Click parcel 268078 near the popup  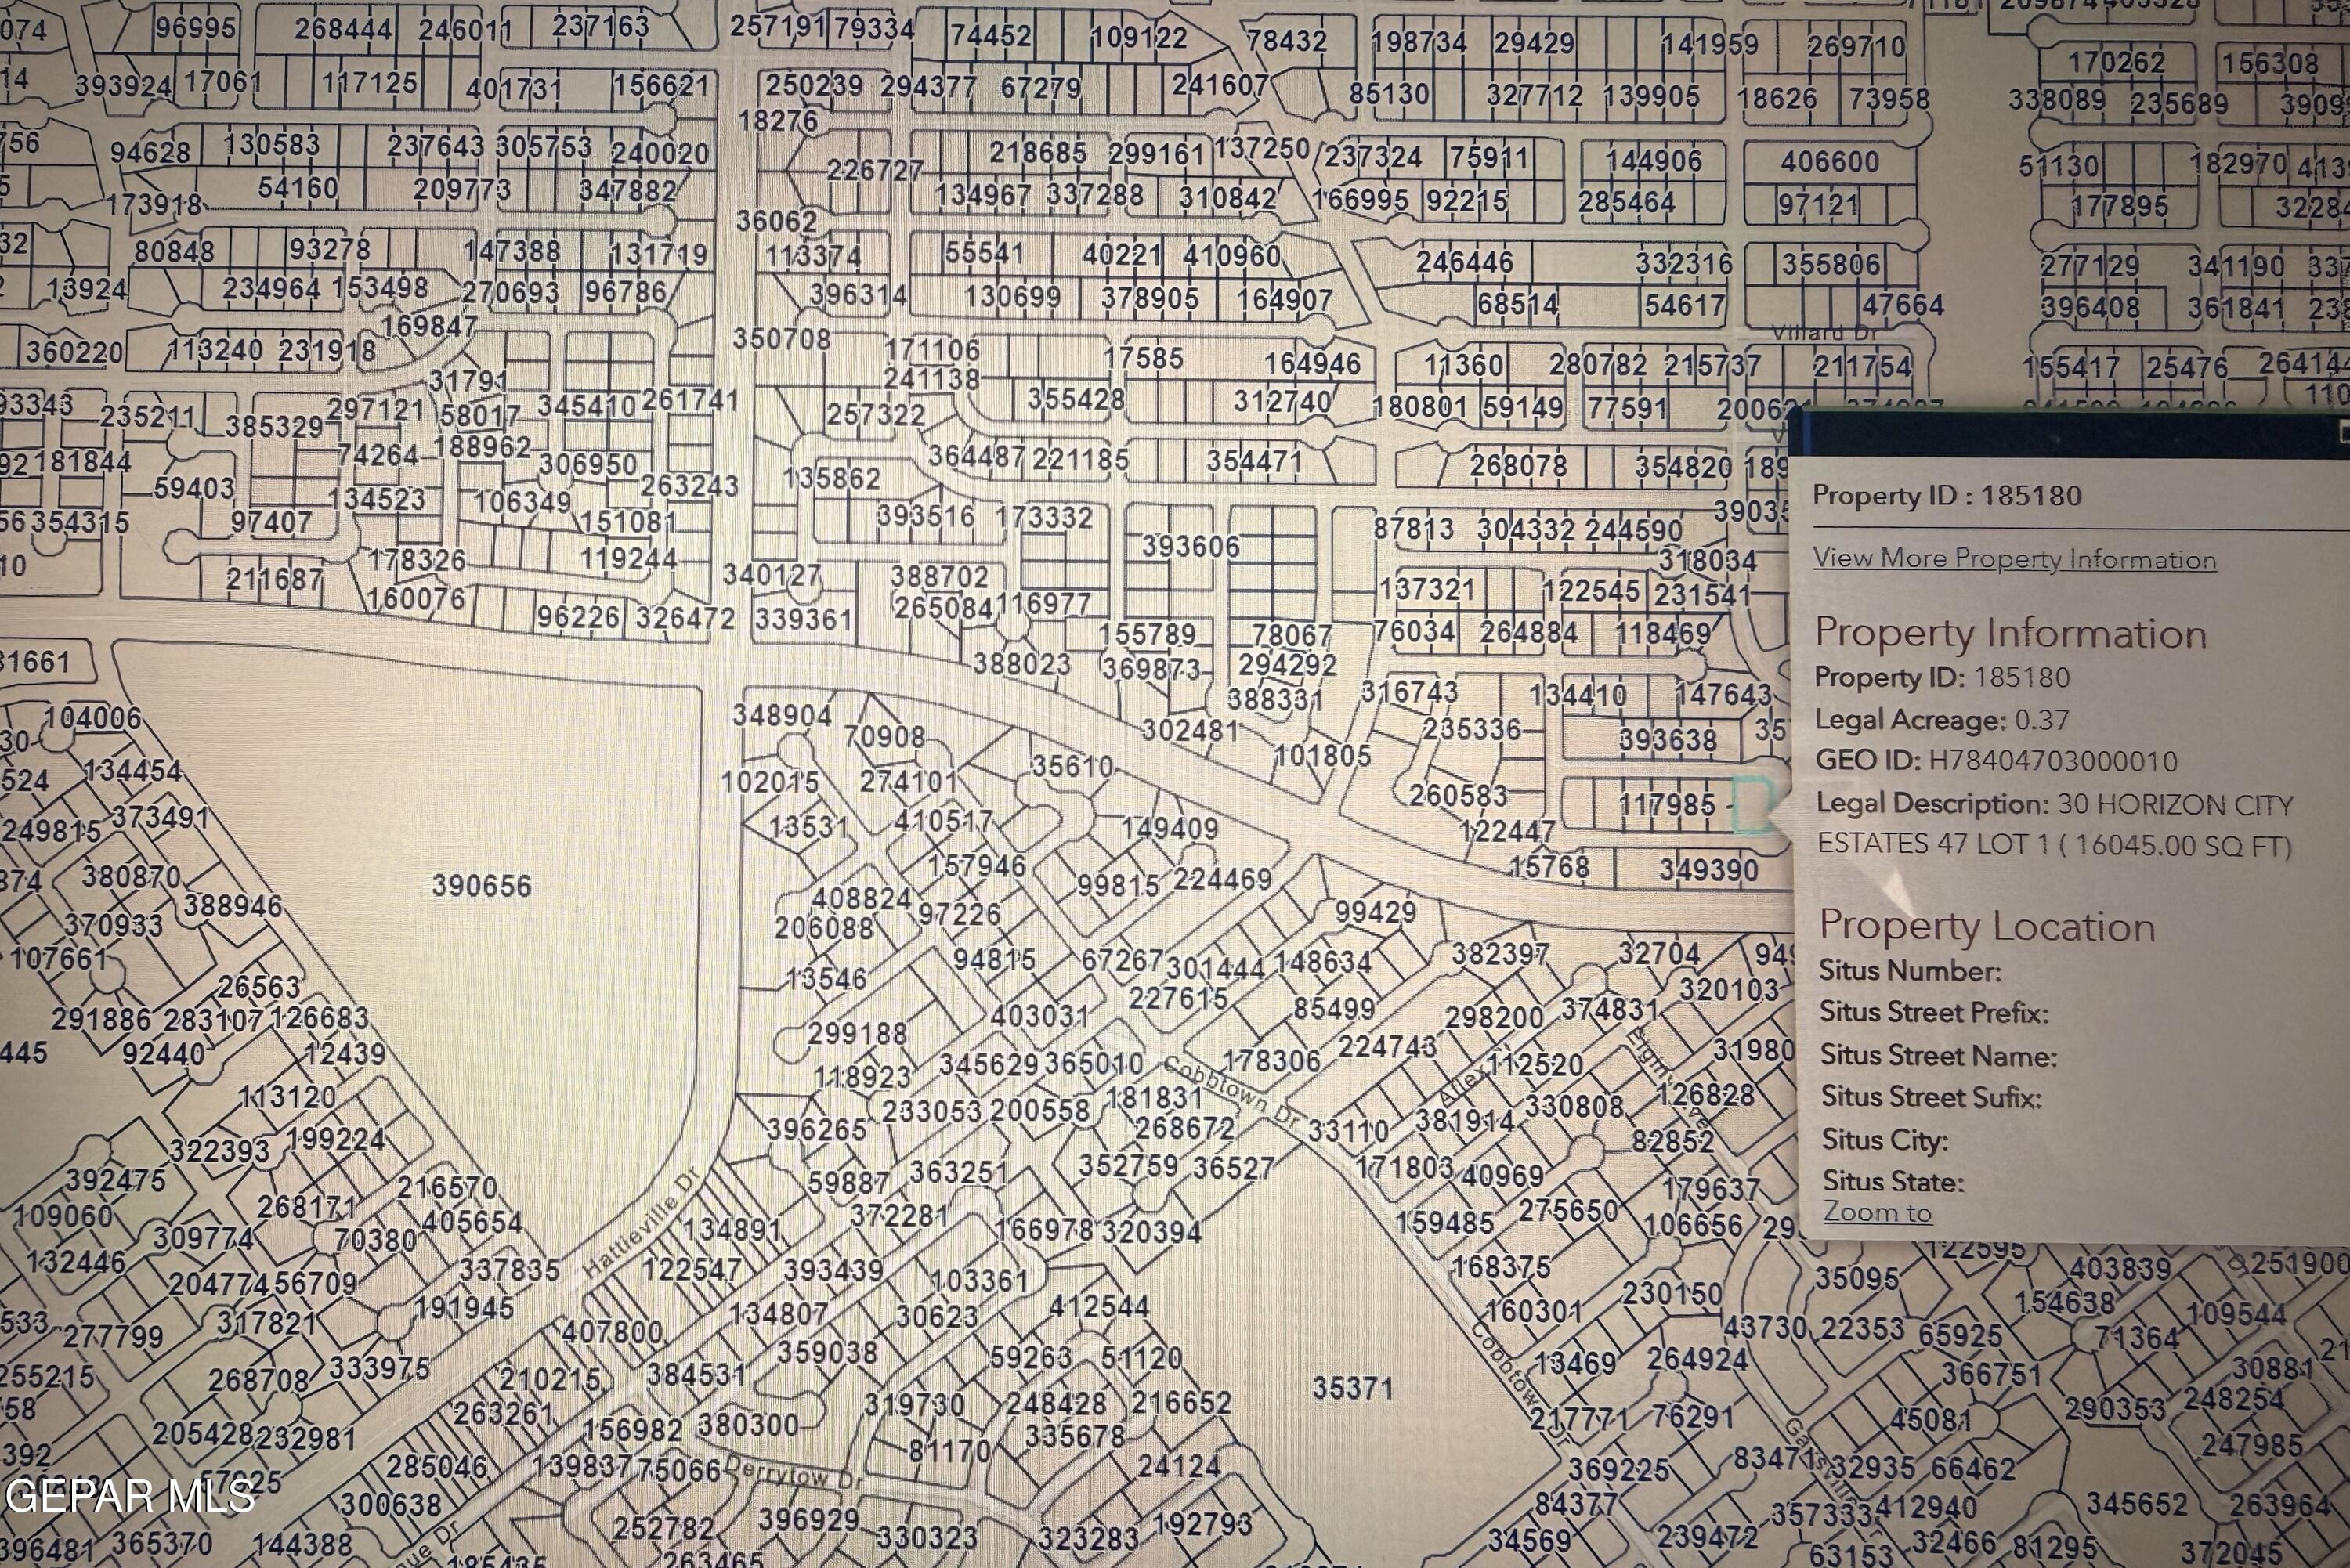pyautogui.click(x=1517, y=466)
